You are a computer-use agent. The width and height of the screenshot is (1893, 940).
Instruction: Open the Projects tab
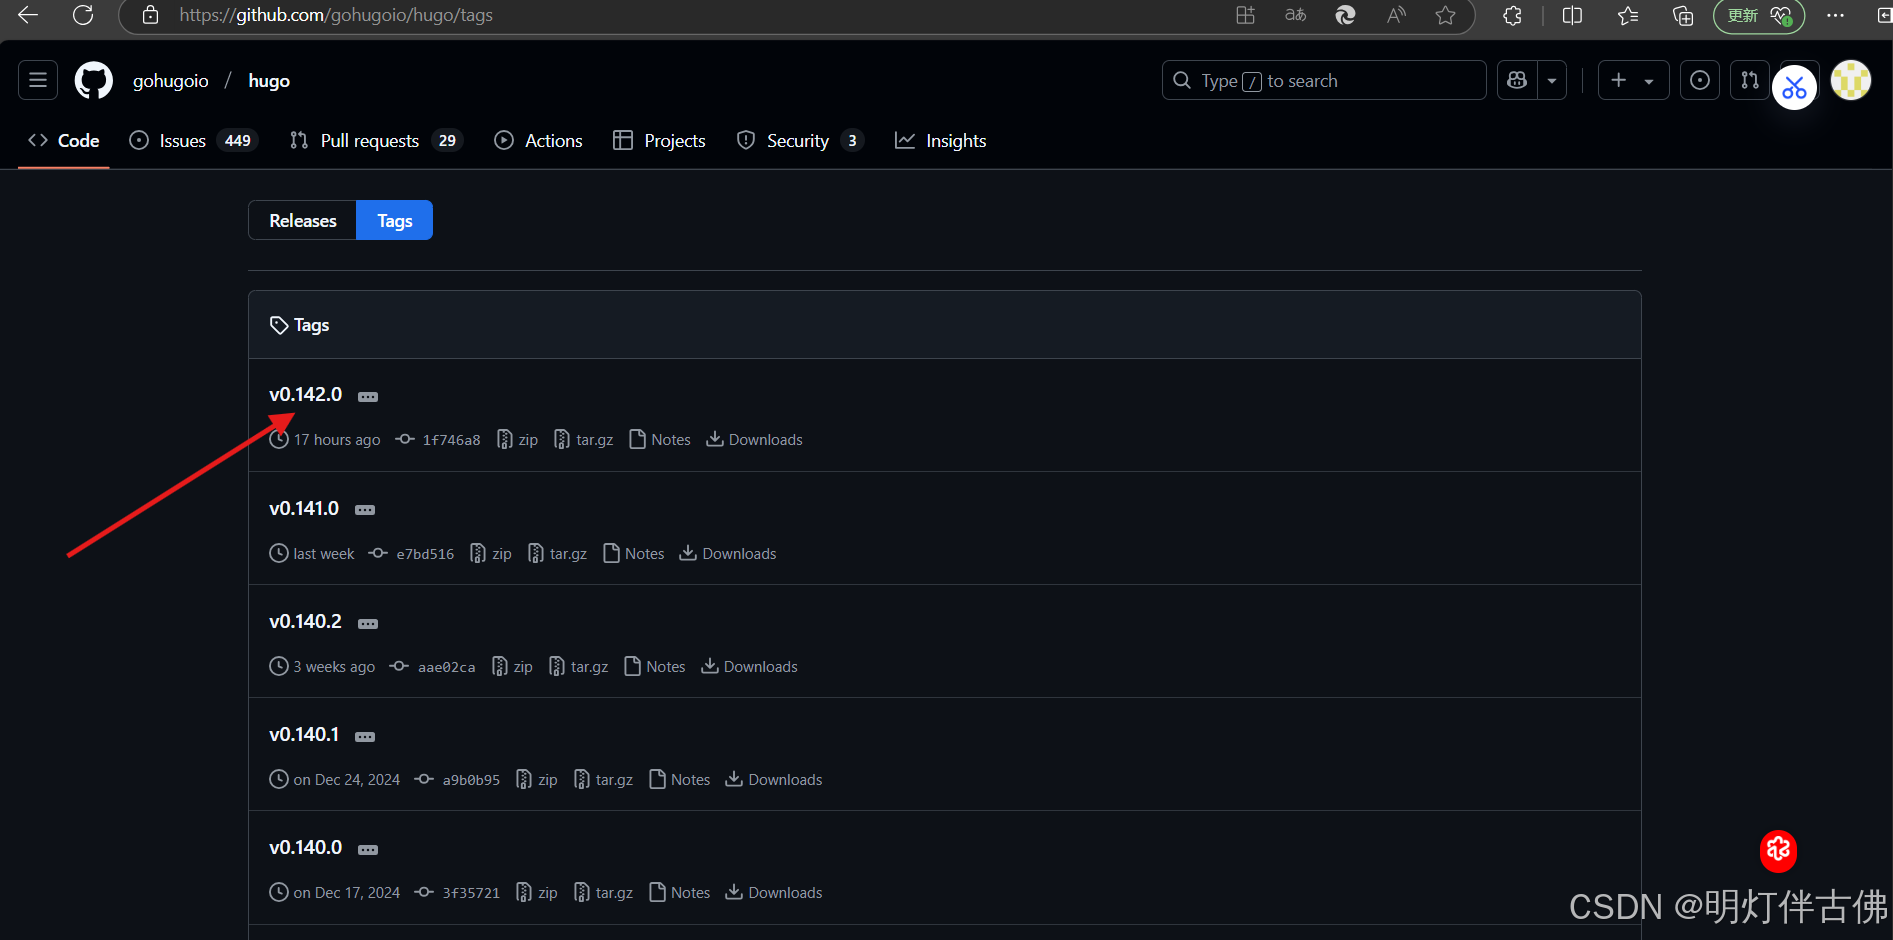[659, 140]
